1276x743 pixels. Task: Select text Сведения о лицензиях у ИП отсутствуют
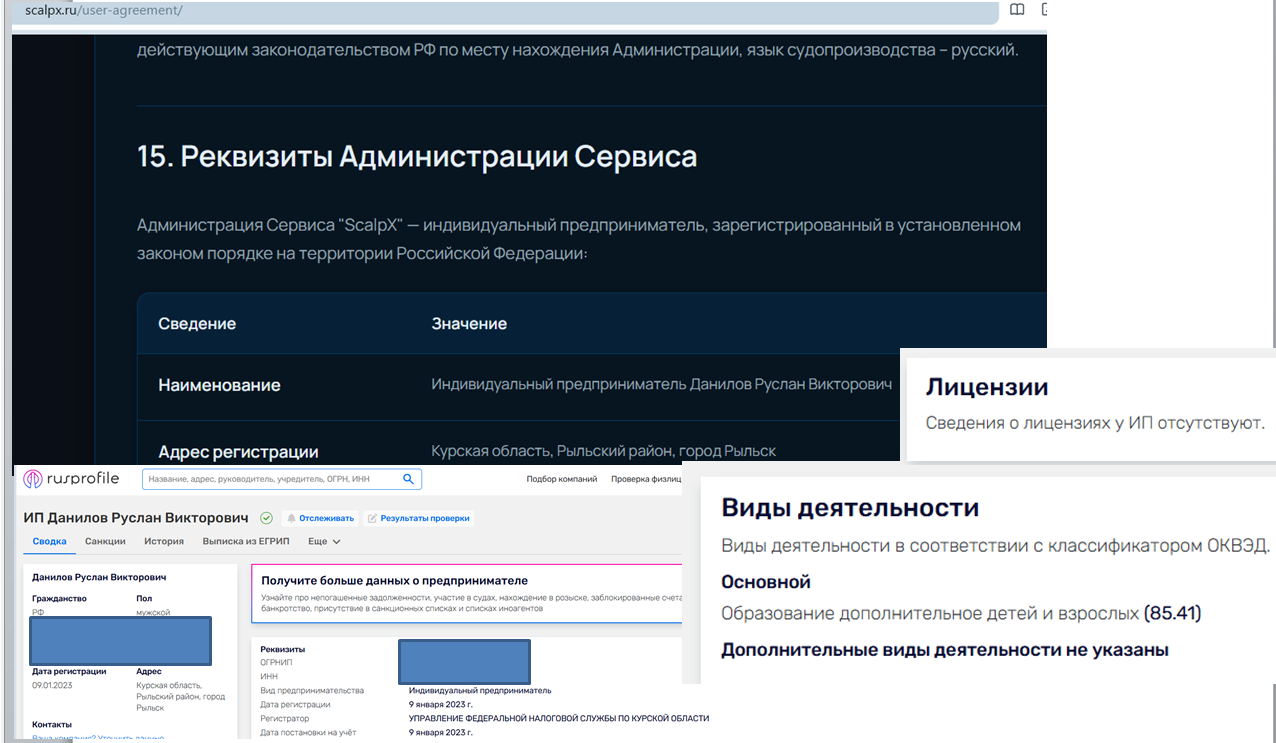point(1095,423)
